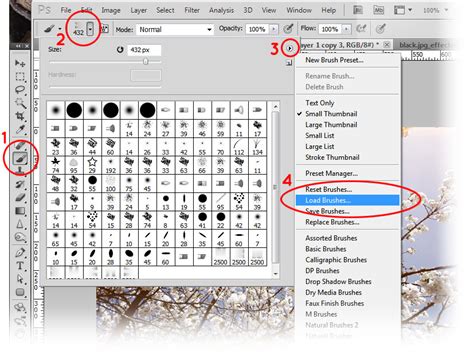Select the Spot Healing Brush tool
This screenshot has width=474, height=363.
click(20, 145)
